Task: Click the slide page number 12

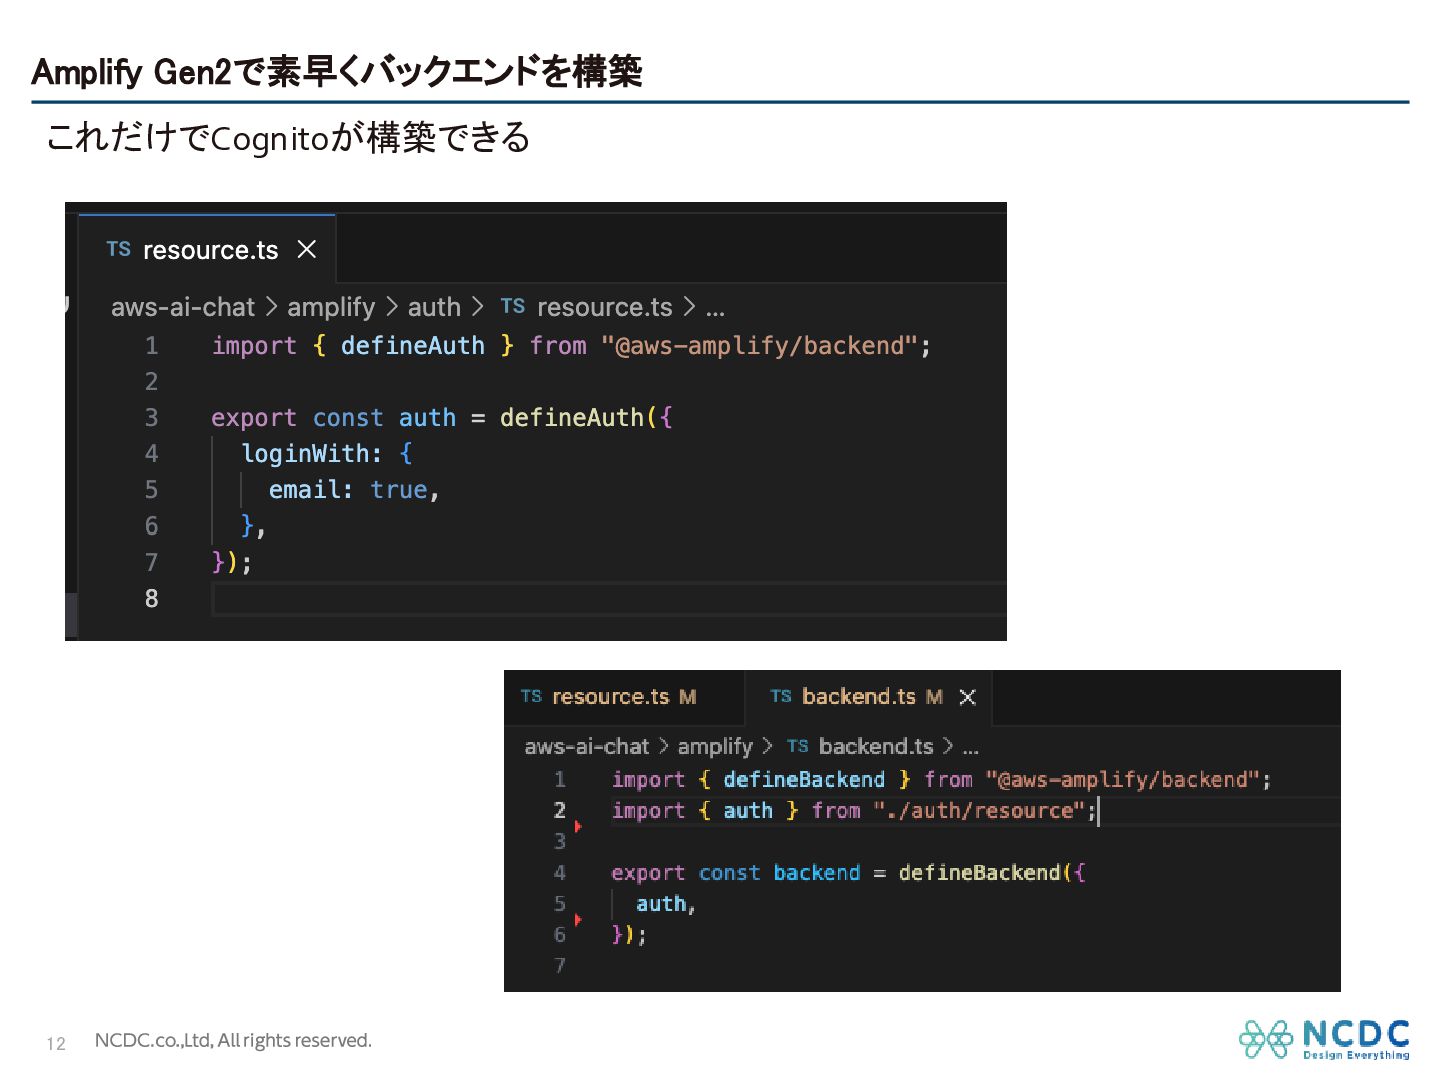Action: click(x=56, y=1043)
